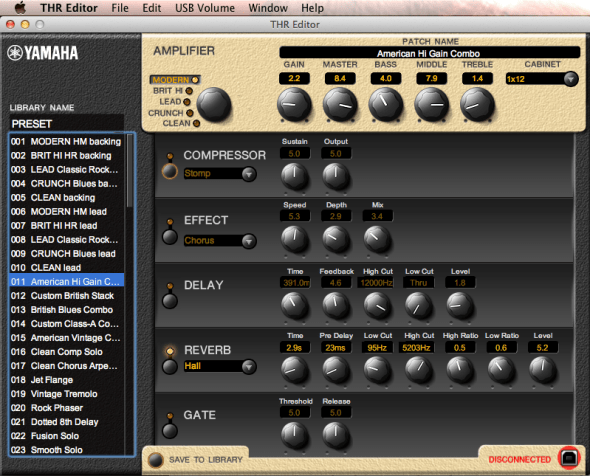Open the Compressor Stomp type dropdown
The image size is (590, 476).
click(x=220, y=173)
